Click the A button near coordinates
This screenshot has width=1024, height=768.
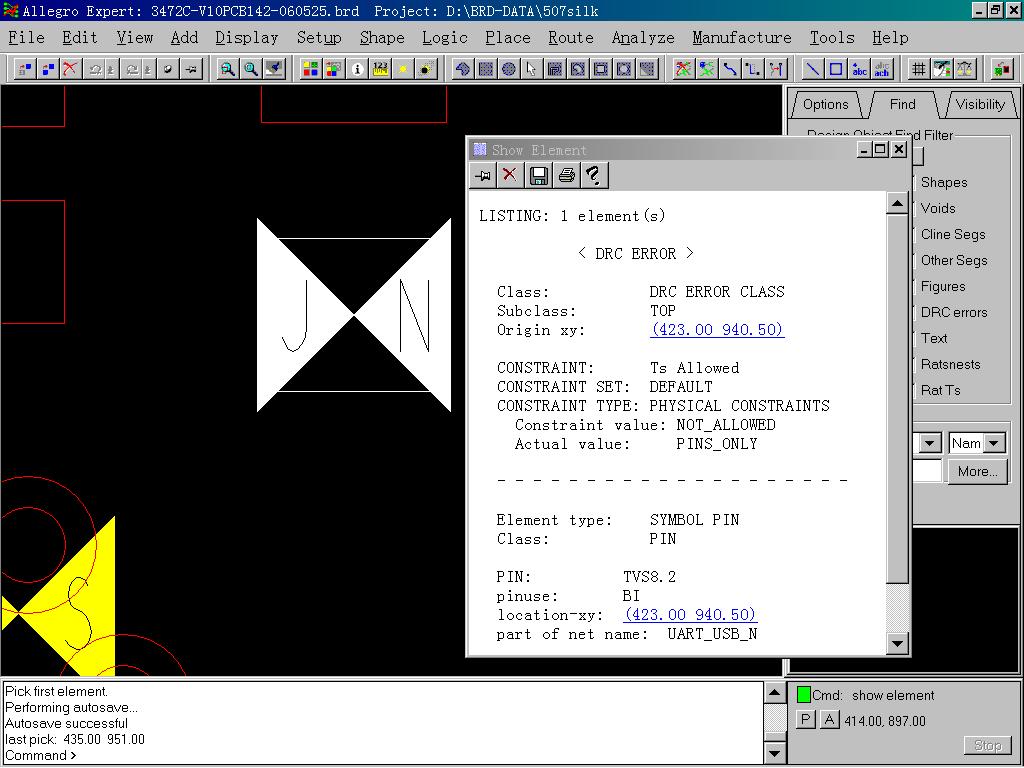pyautogui.click(x=829, y=720)
